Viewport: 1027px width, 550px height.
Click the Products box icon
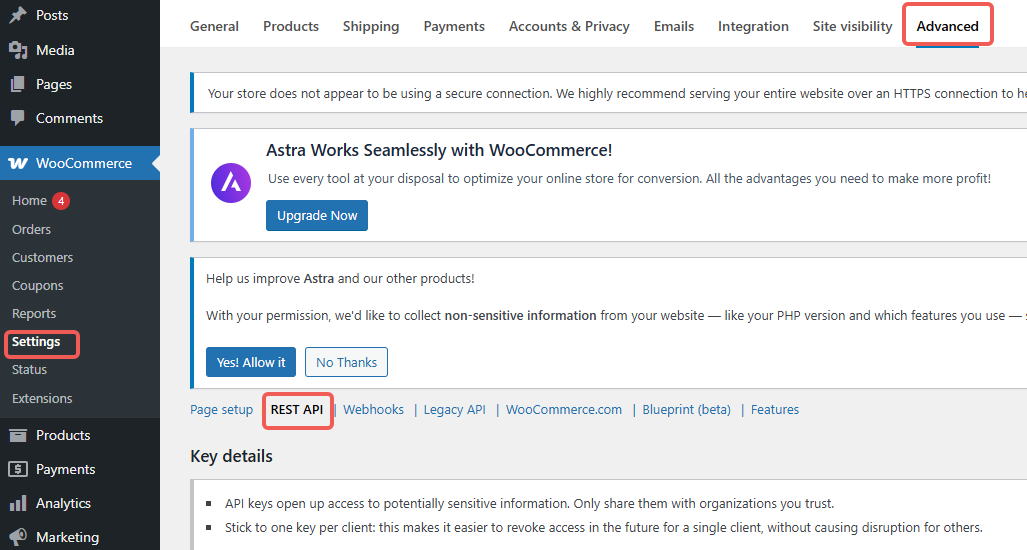(x=18, y=435)
